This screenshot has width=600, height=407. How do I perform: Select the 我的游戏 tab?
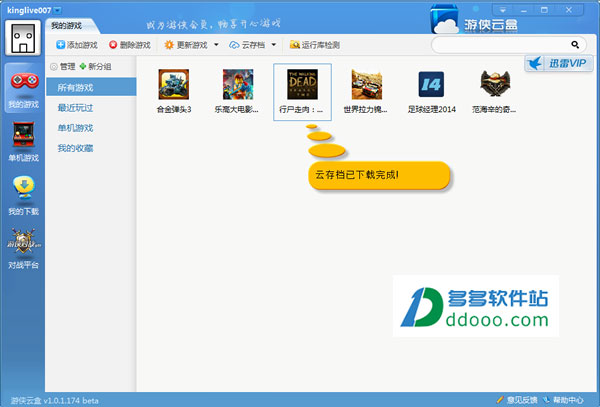coord(67,26)
